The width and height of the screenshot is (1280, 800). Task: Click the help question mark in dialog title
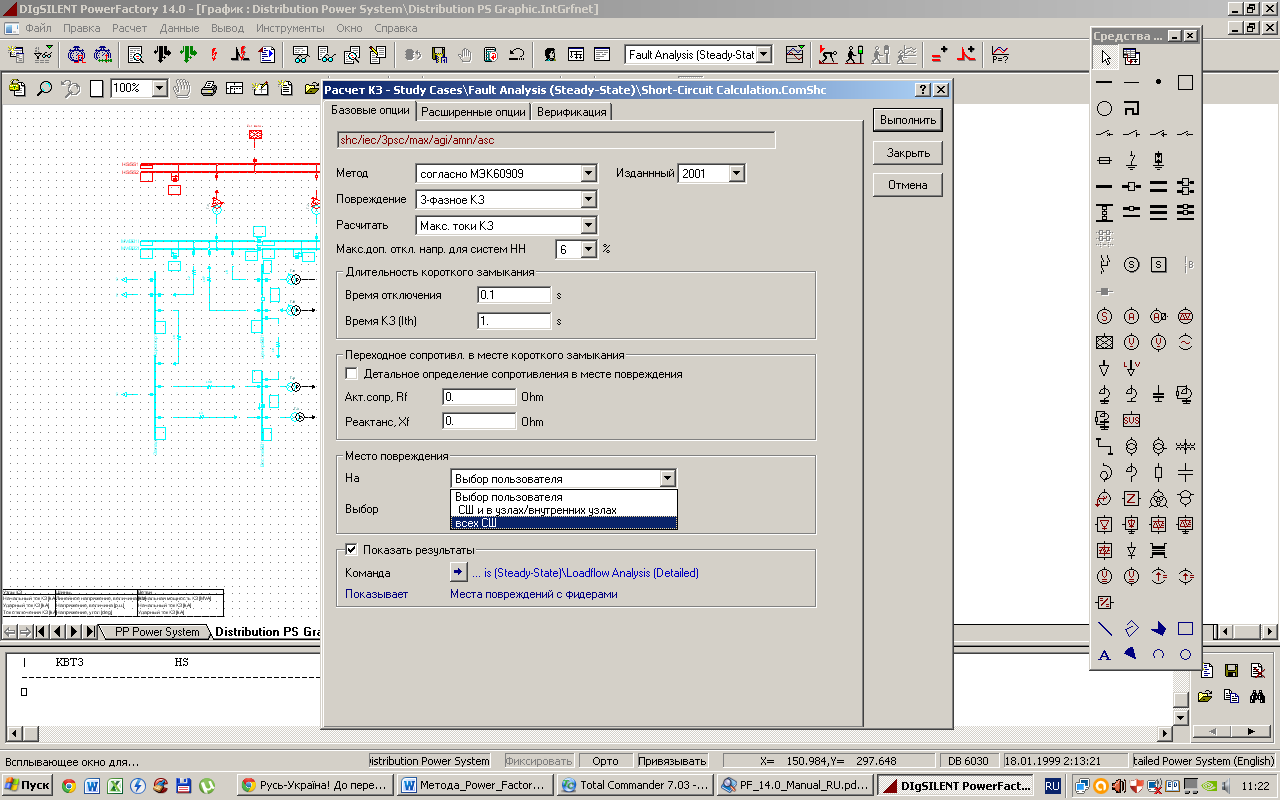(923, 90)
